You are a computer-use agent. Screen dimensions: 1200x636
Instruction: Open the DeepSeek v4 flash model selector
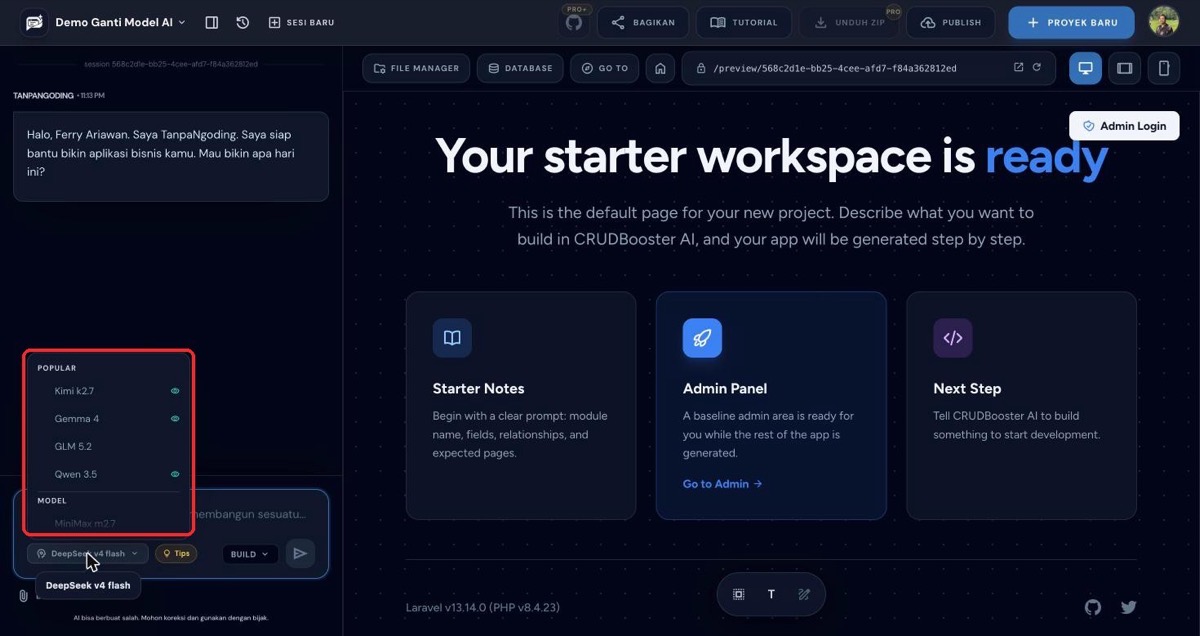tap(88, 554)
